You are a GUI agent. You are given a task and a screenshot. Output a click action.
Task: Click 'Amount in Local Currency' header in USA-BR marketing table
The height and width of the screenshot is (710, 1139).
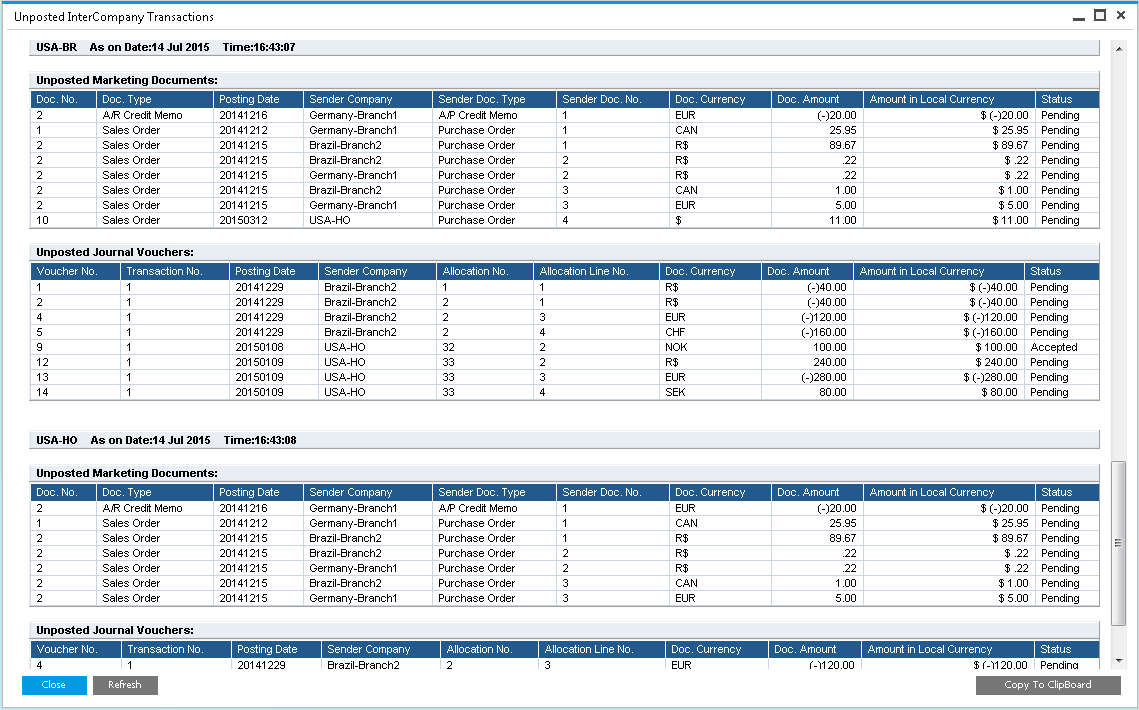[x=949, y=99]
